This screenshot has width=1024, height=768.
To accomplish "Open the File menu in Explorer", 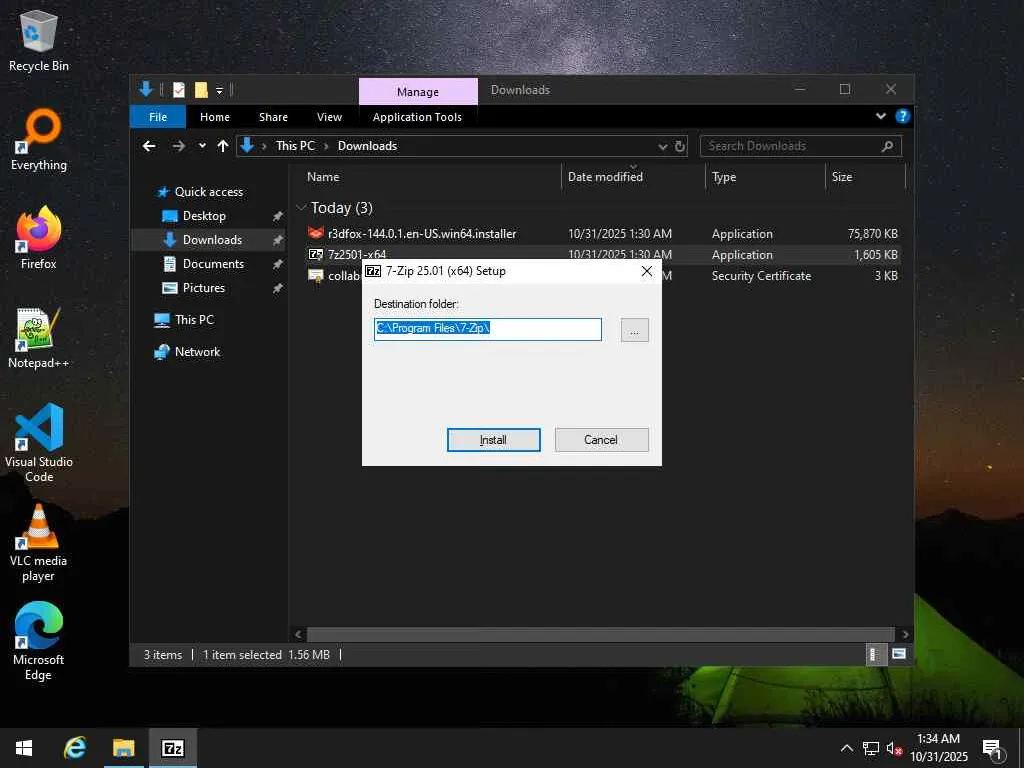I will tap(158, 117).
